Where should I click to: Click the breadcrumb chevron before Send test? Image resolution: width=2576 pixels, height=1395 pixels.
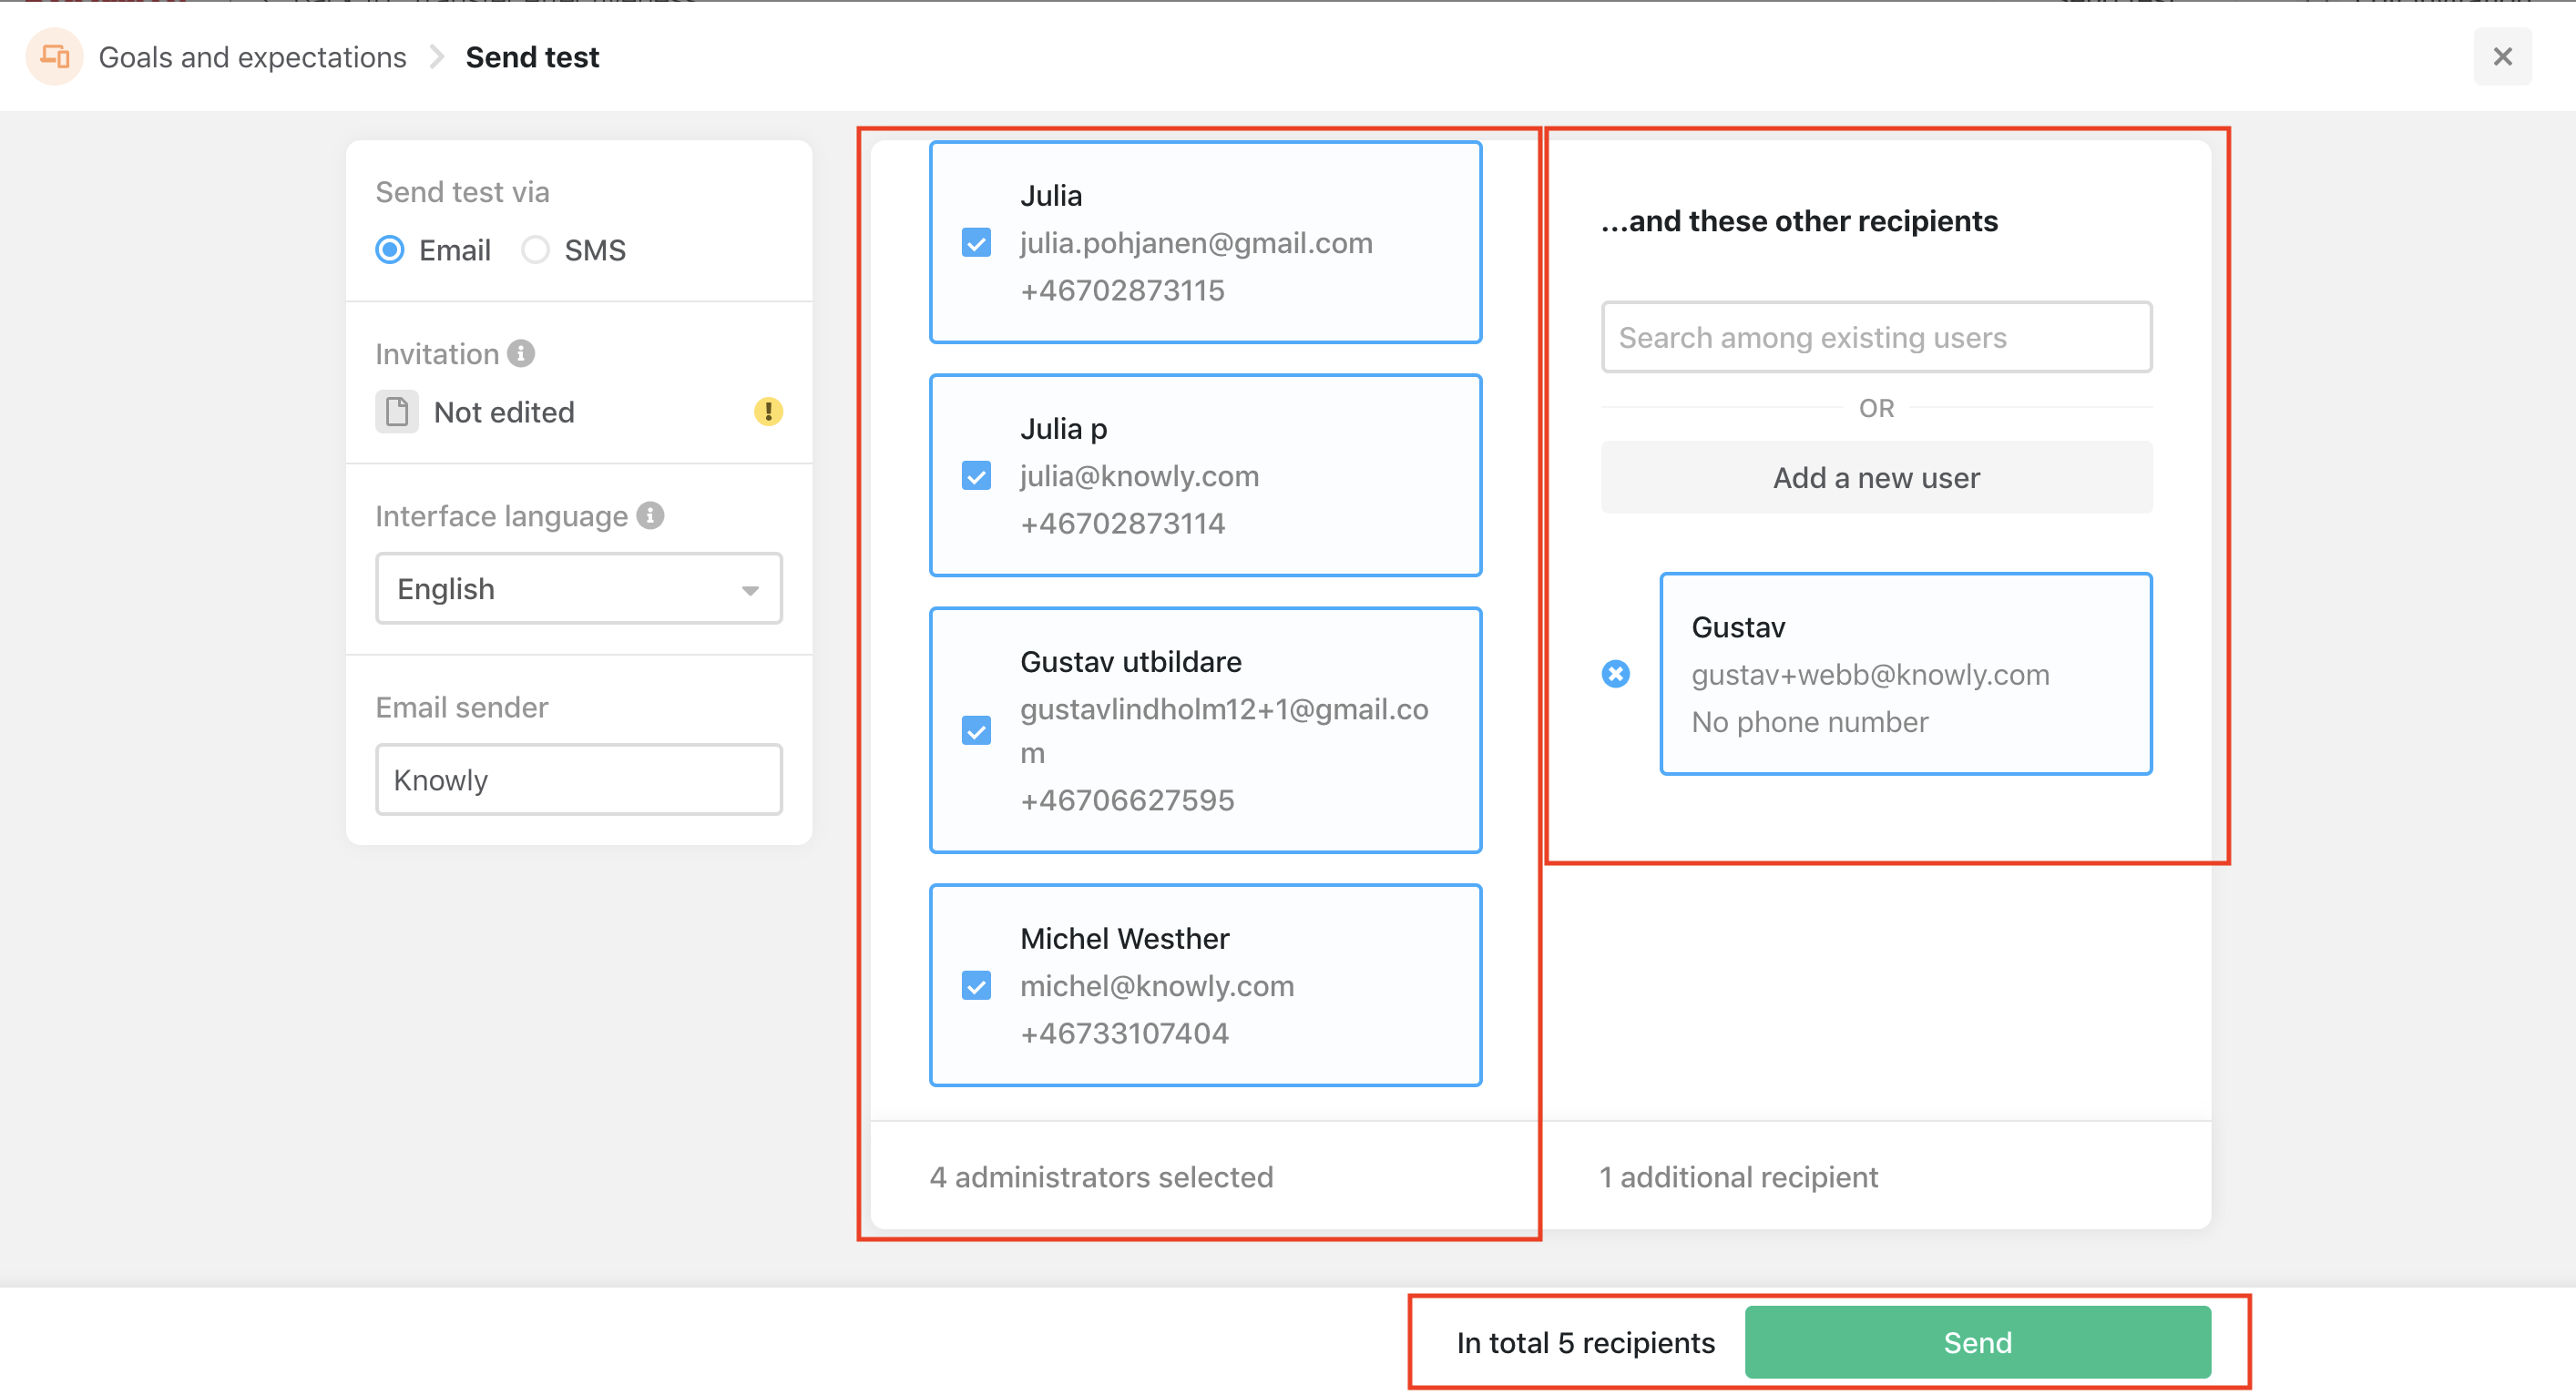pyautogui.click(x=436, y=57)
